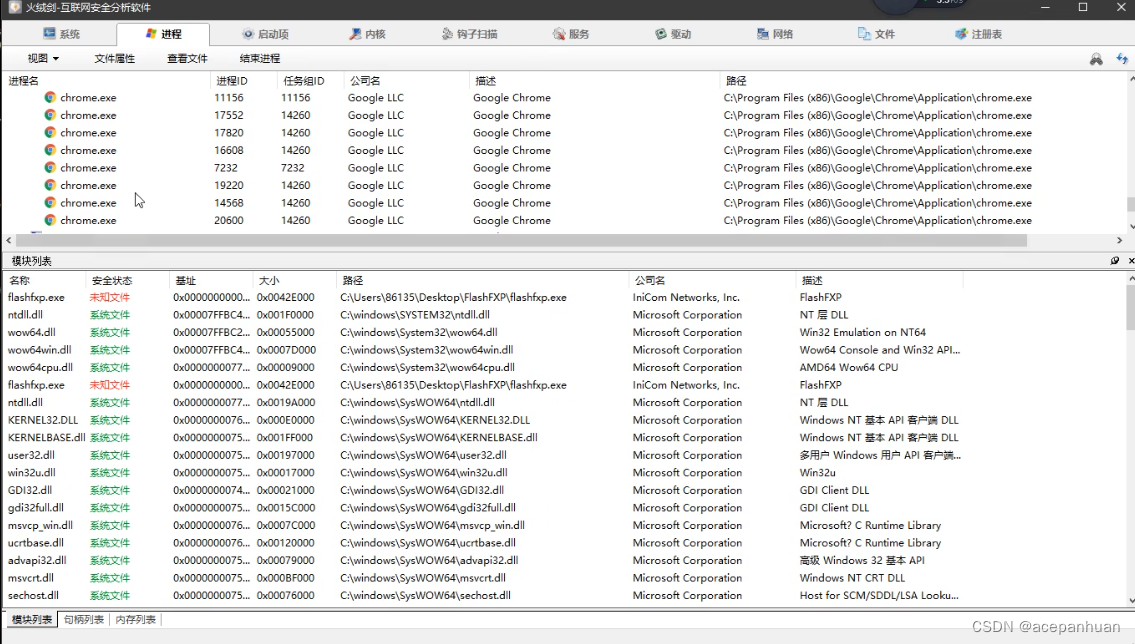The width and height of the screenshot is (1135, 644).
Task: Click right arrow of horizontal scrollbar
Action: coord(1119,240)
